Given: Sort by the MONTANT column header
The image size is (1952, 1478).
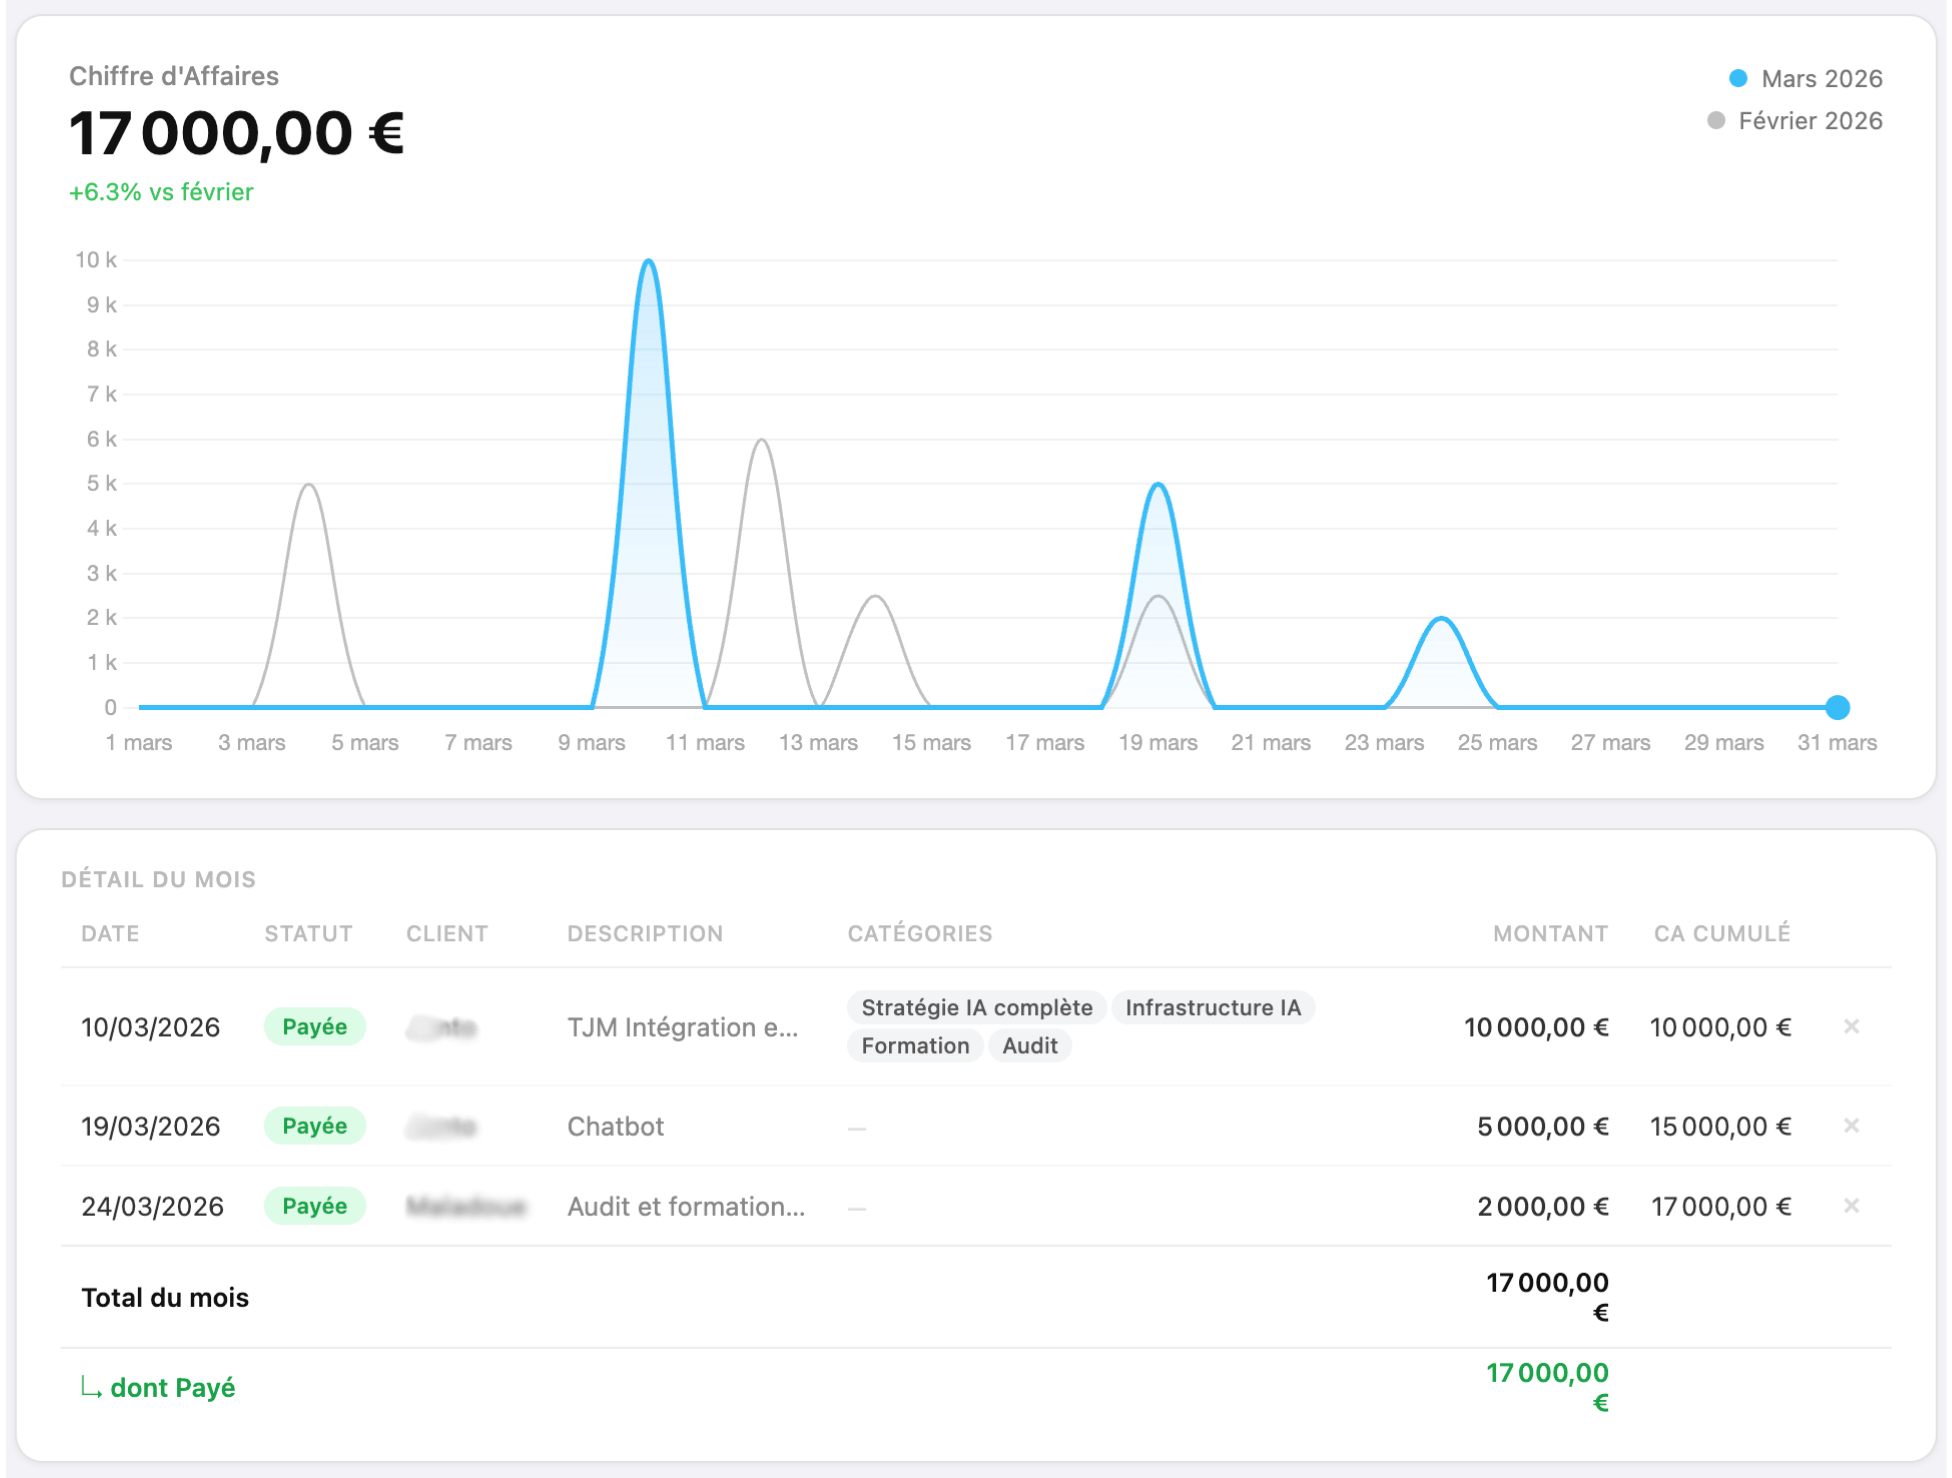Looking at the screenshot, I should click(x=1550, y=933).
